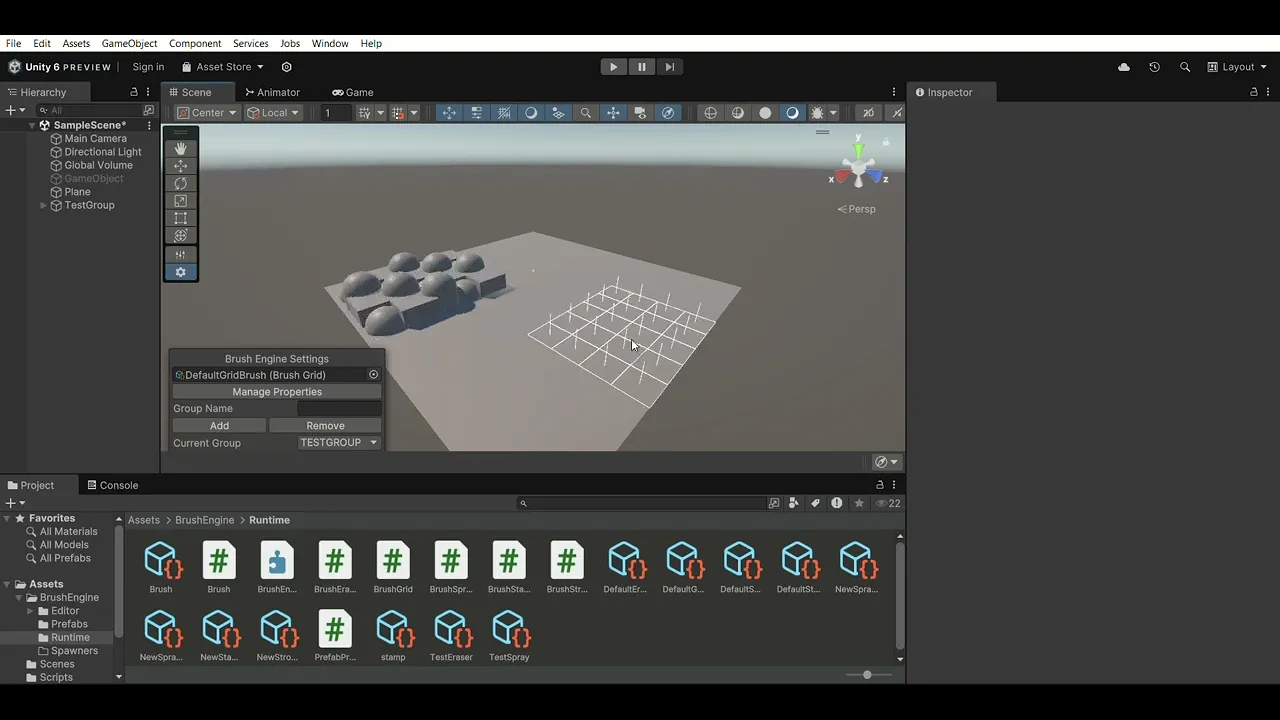This screenshot has height=720, width=1280.
Task: Click the Play button
Action: click(613, 67)
